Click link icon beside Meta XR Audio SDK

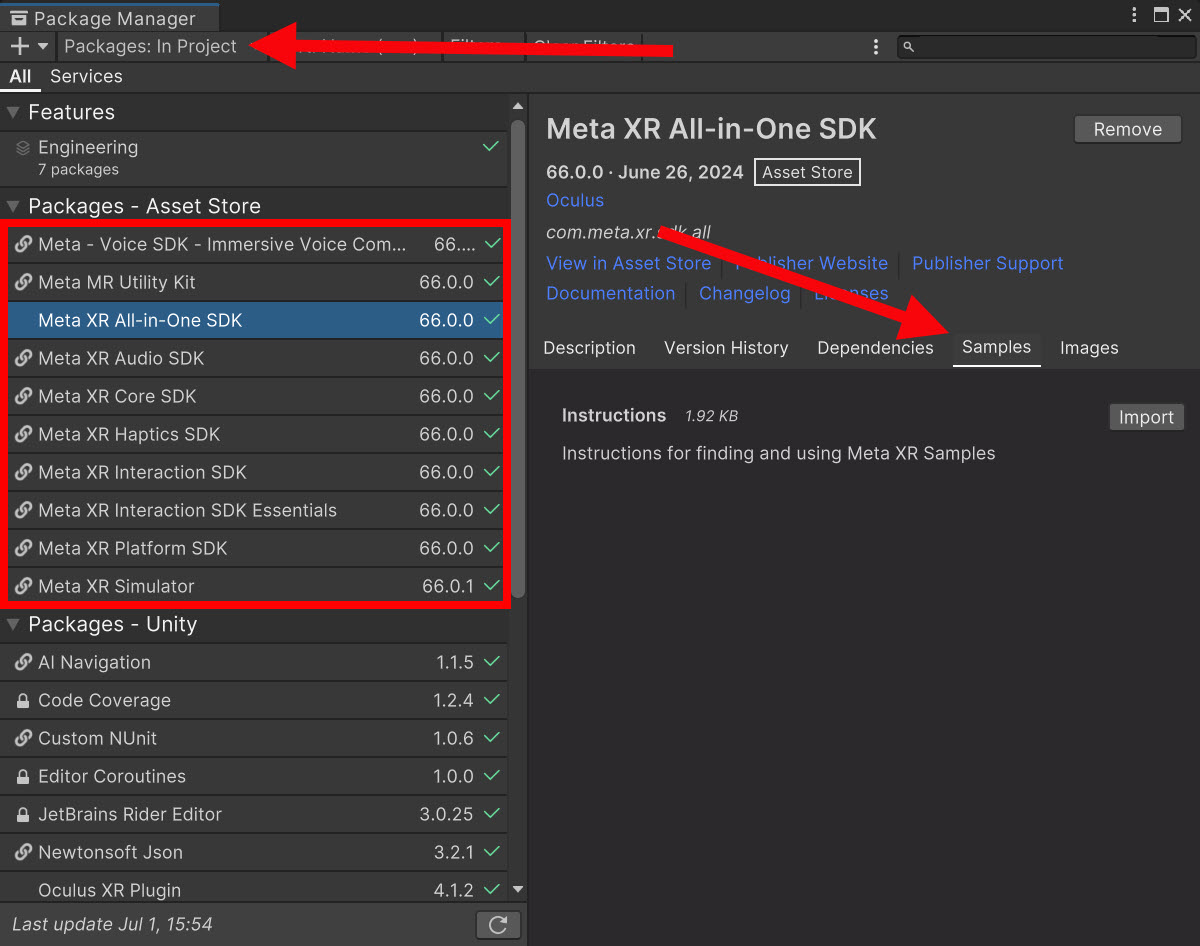pos(24,358)
